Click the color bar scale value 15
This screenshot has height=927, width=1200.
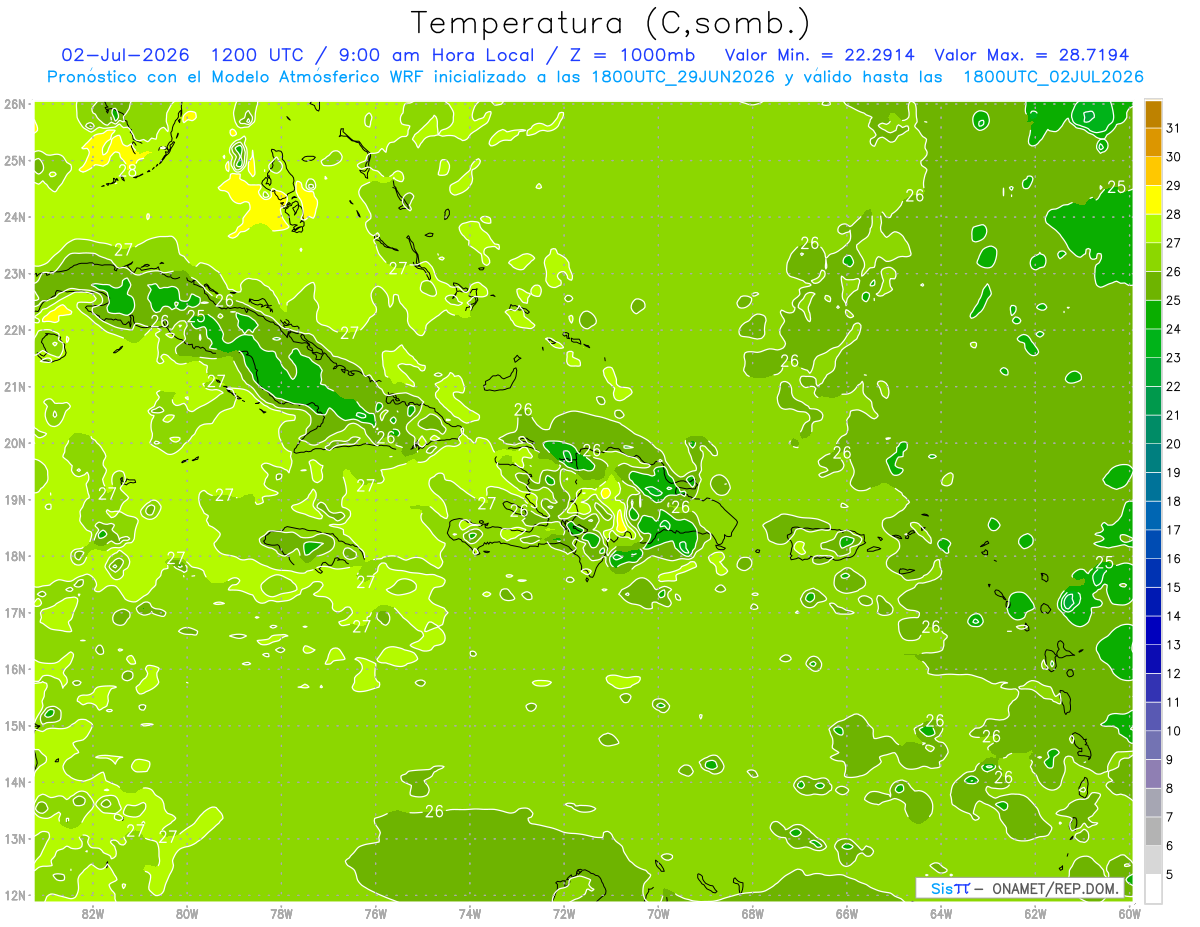pyautogui.click(x=1174, y=588)
